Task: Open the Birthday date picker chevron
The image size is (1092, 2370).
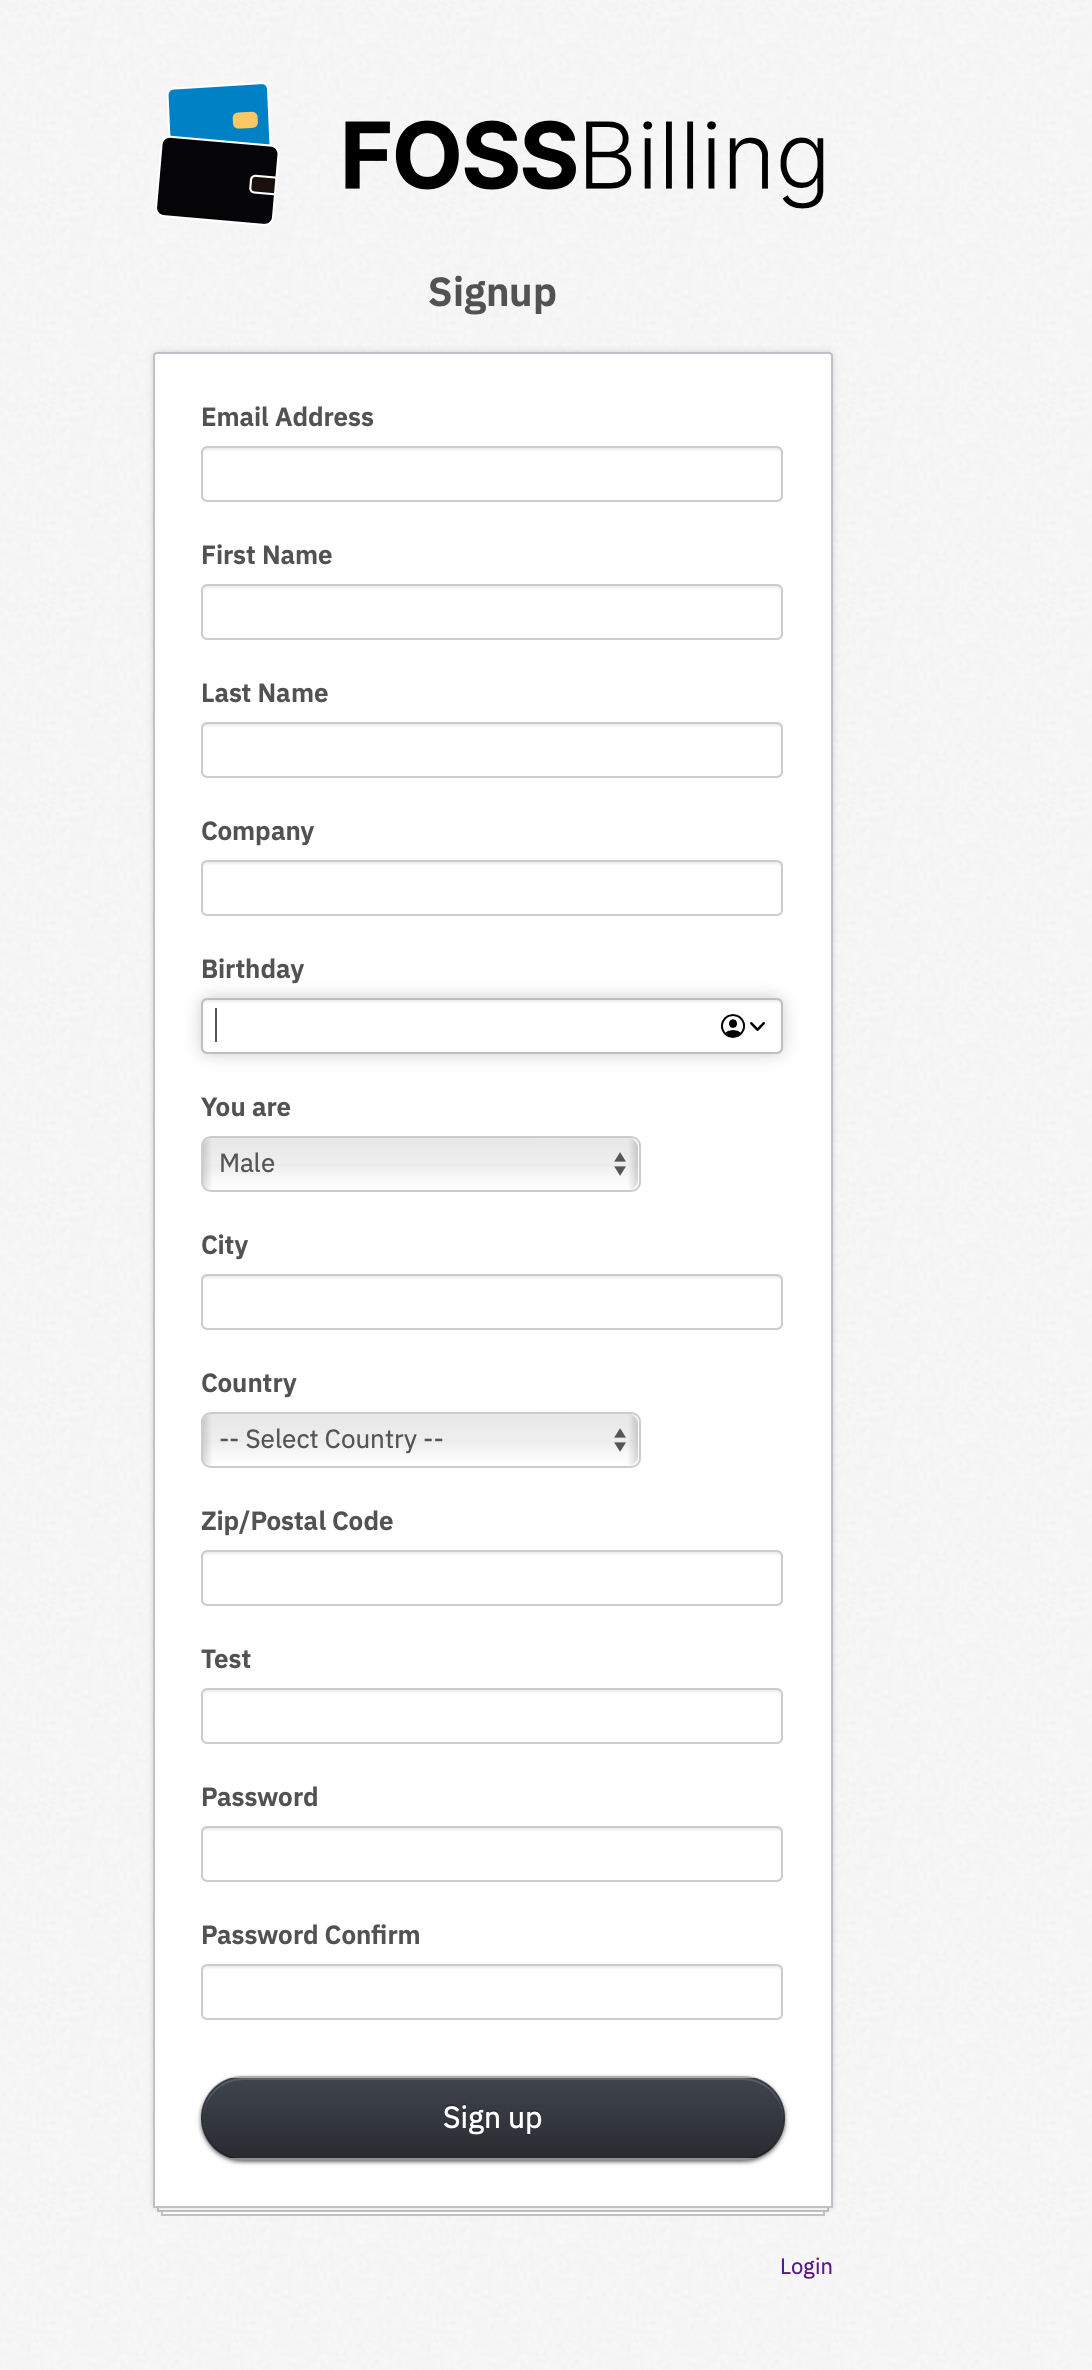Action: pyautogui.click(x=758, y=1026)
